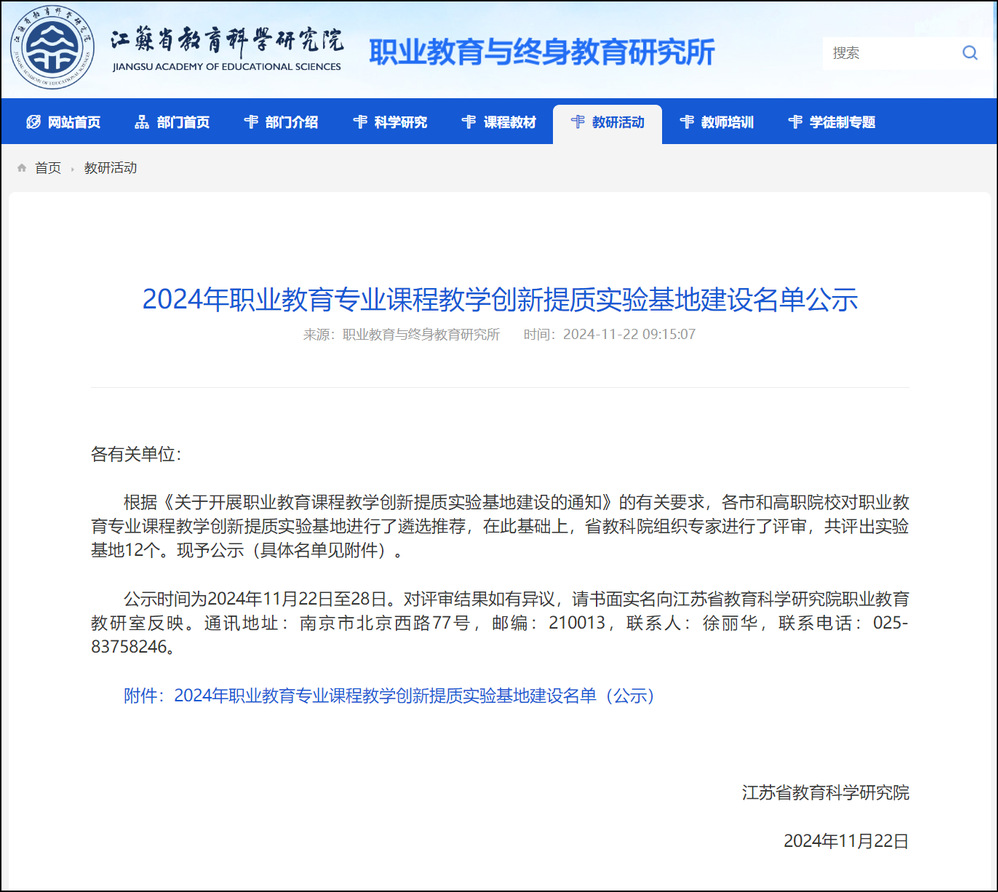Open the 教师培训 menu item
This screenshot has width=998, height=892.
tap(717, 122)
